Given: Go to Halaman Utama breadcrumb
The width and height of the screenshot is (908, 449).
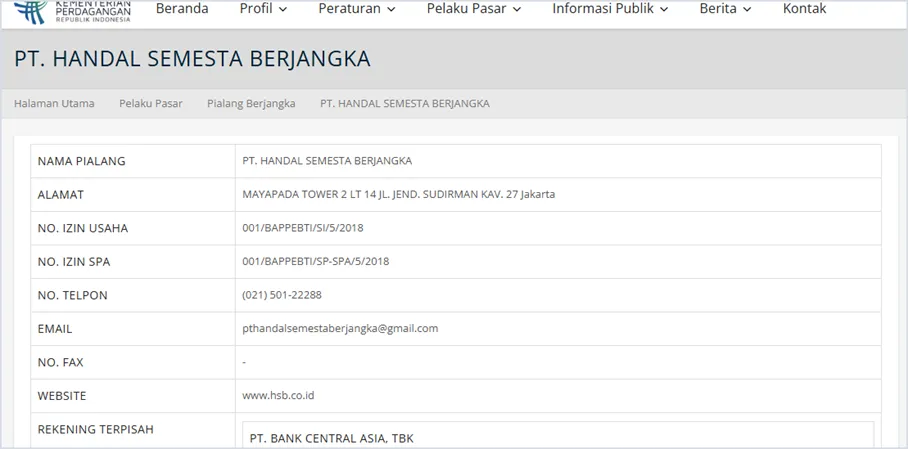Looking at the screenshot, I should click(54, 104).
